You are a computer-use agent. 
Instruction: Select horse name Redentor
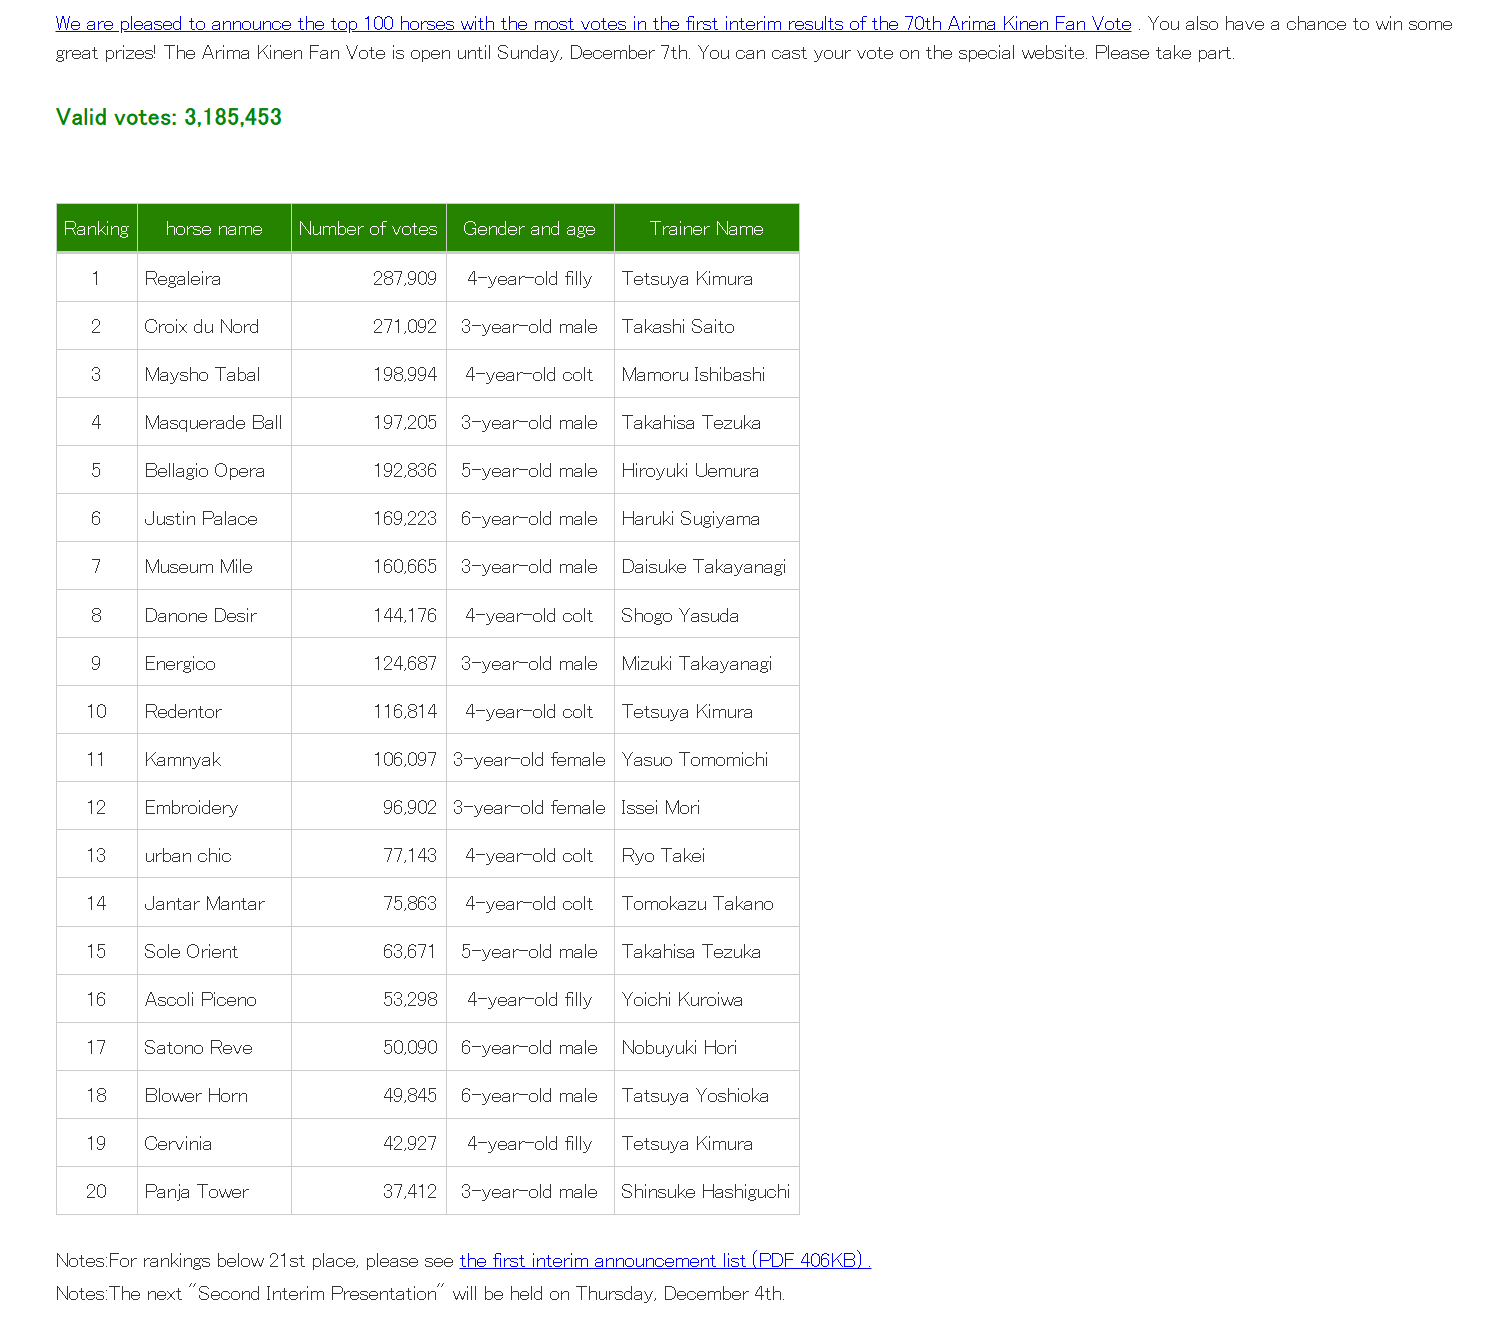[183, 711]
